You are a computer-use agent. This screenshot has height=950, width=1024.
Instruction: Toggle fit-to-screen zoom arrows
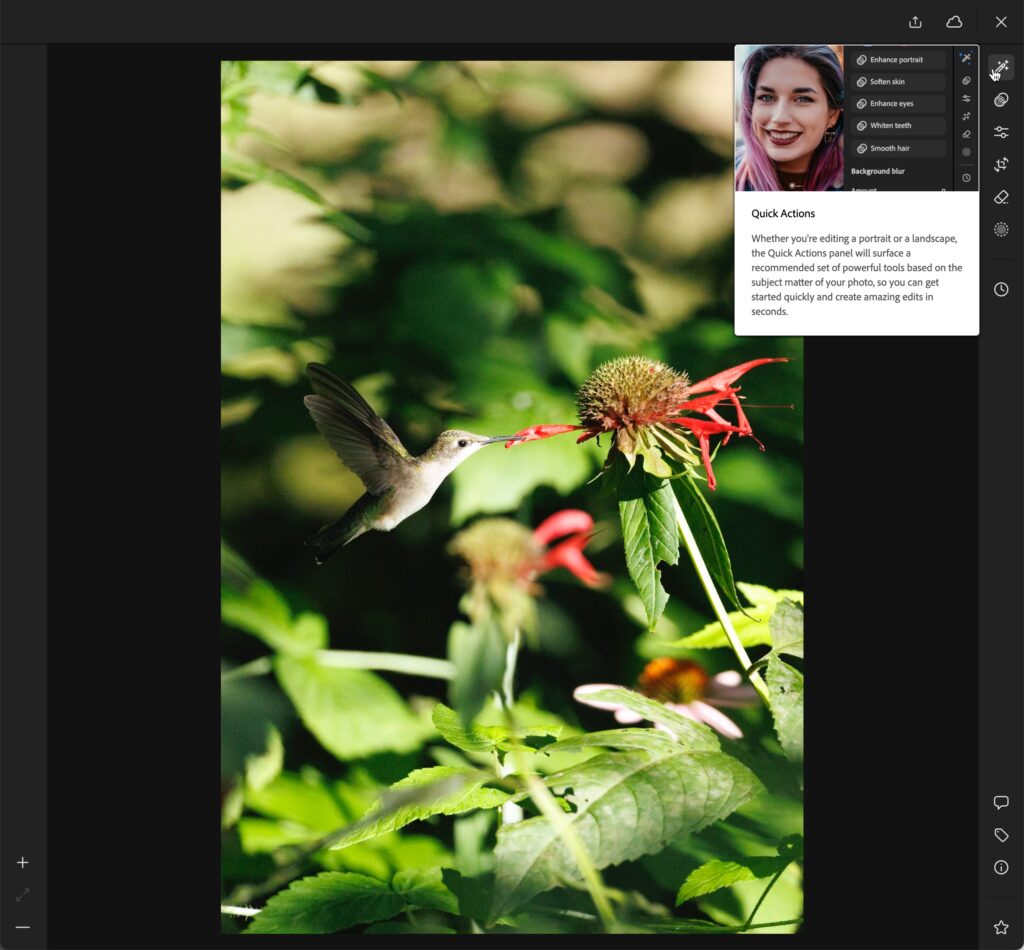23,895
